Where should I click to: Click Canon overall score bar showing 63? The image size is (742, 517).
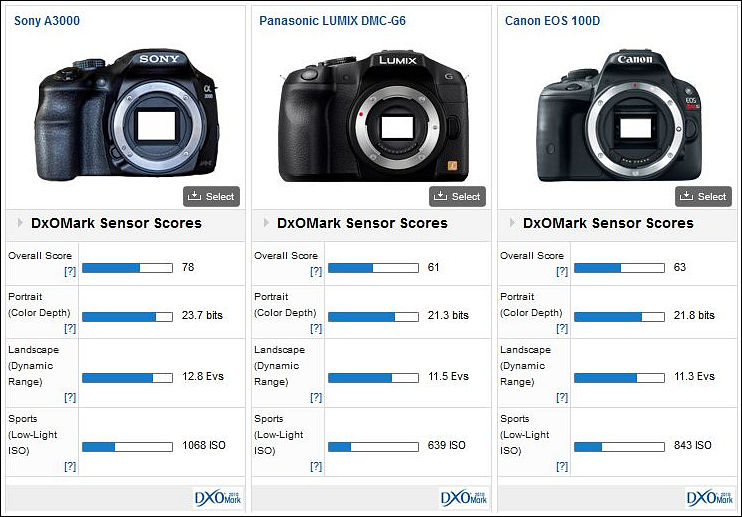point(619,268)
